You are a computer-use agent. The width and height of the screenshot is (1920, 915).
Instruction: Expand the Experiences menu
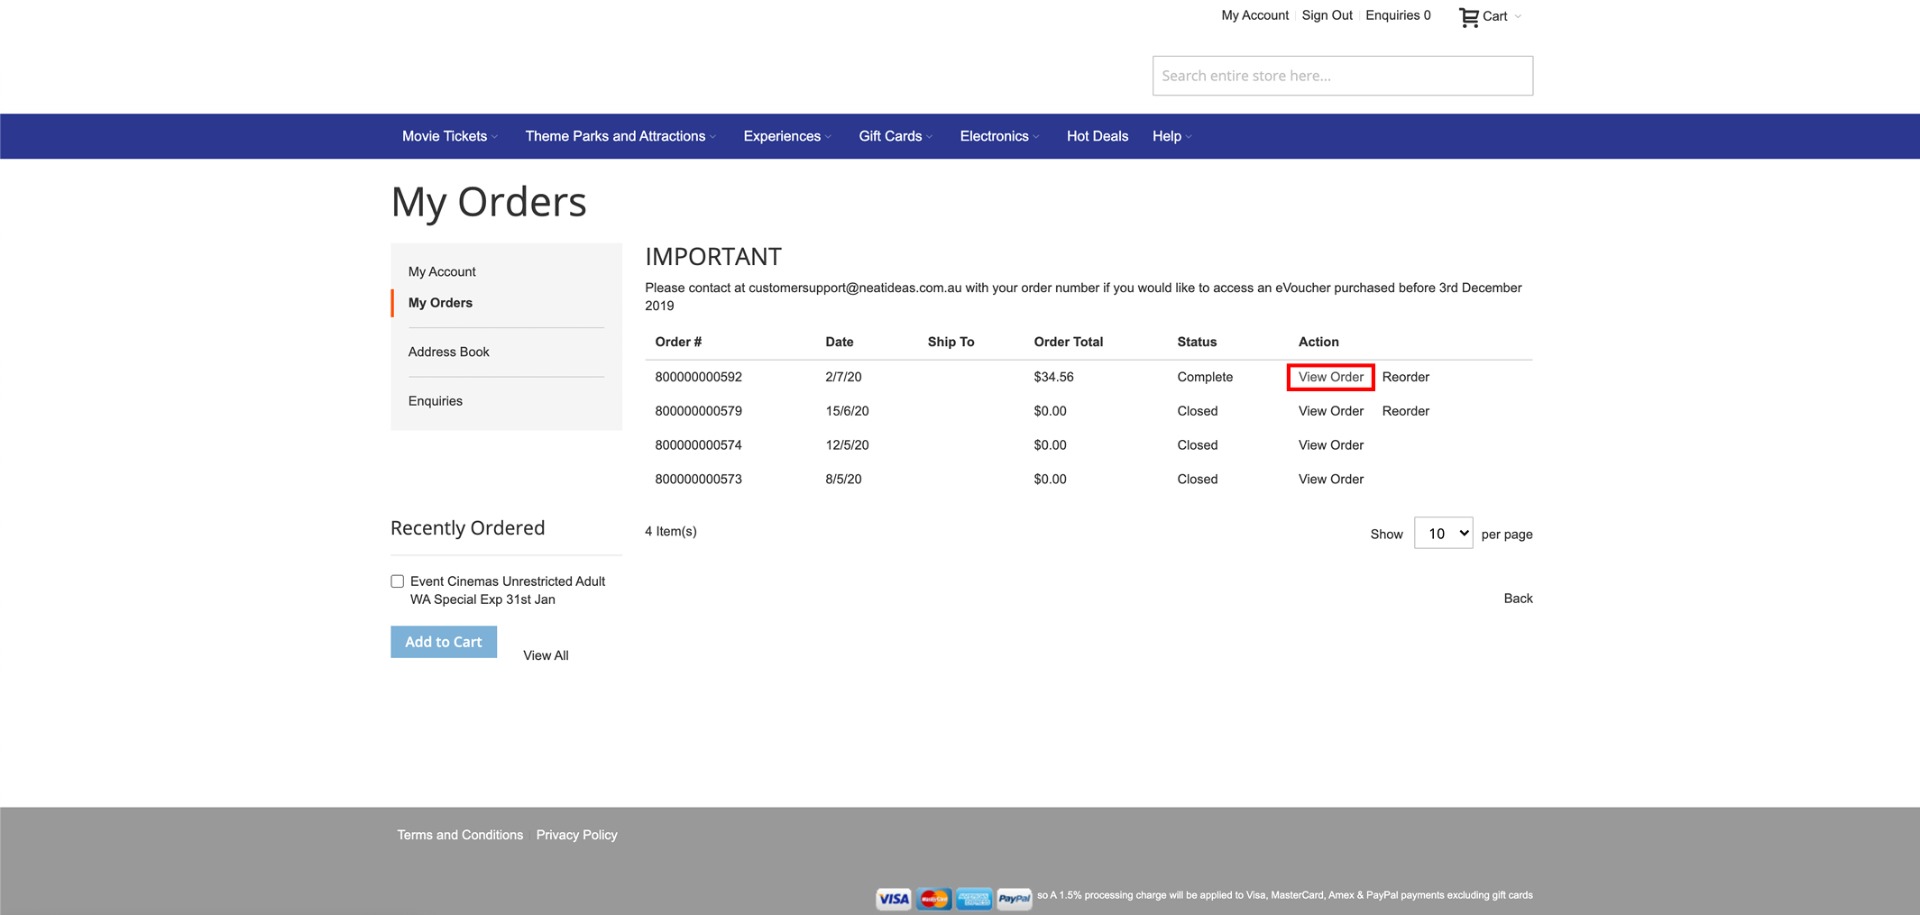pyautogui.click(x=787, y=136)
